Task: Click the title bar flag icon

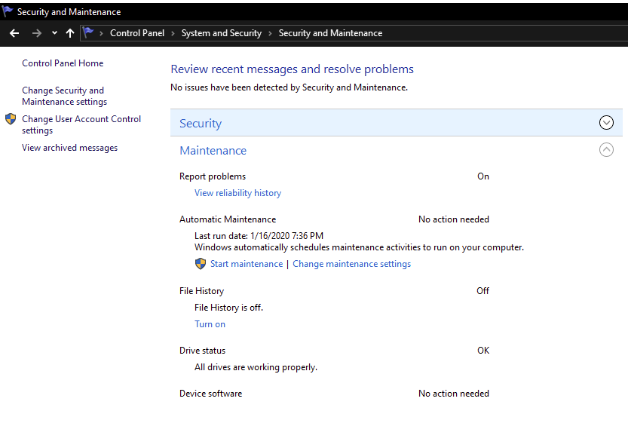Action: pyautogui.click(x=7, y=11)
